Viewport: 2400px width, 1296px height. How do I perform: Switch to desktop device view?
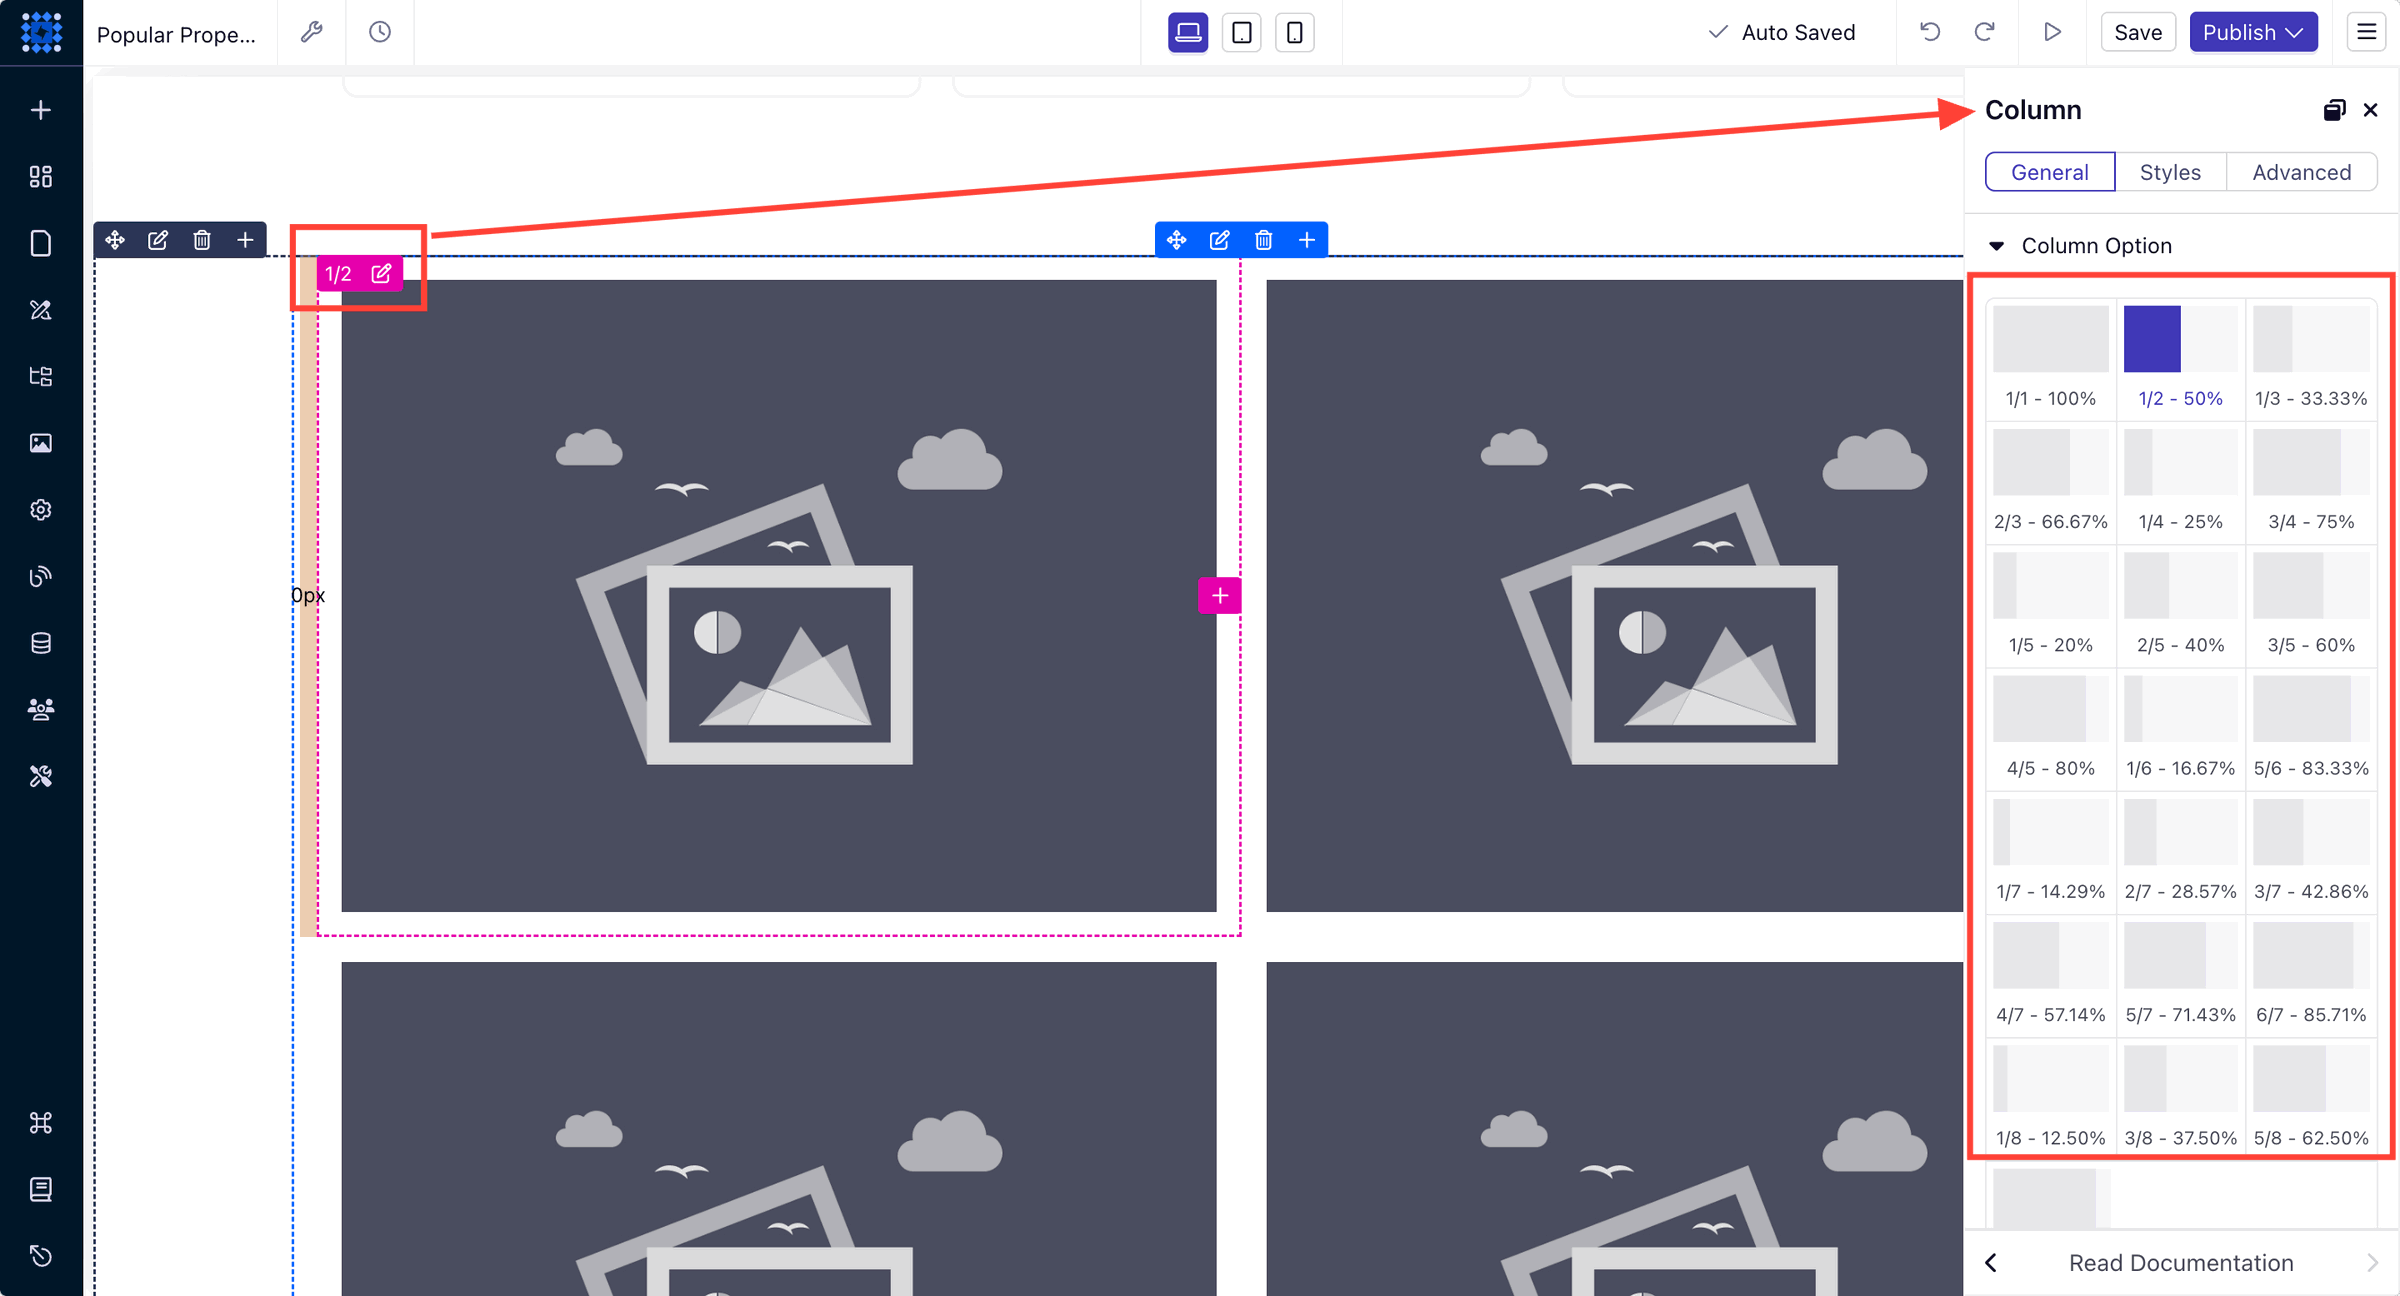tap(1188, 32)
